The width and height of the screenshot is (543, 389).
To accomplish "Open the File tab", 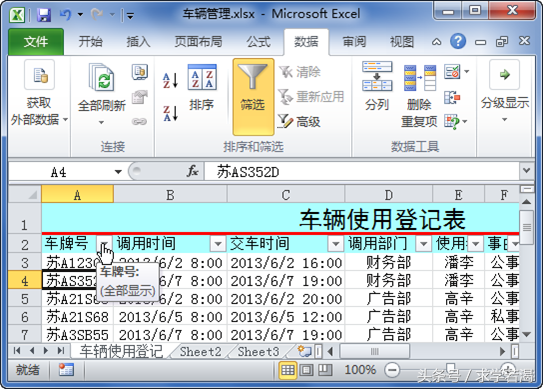I will pos(36,42).
